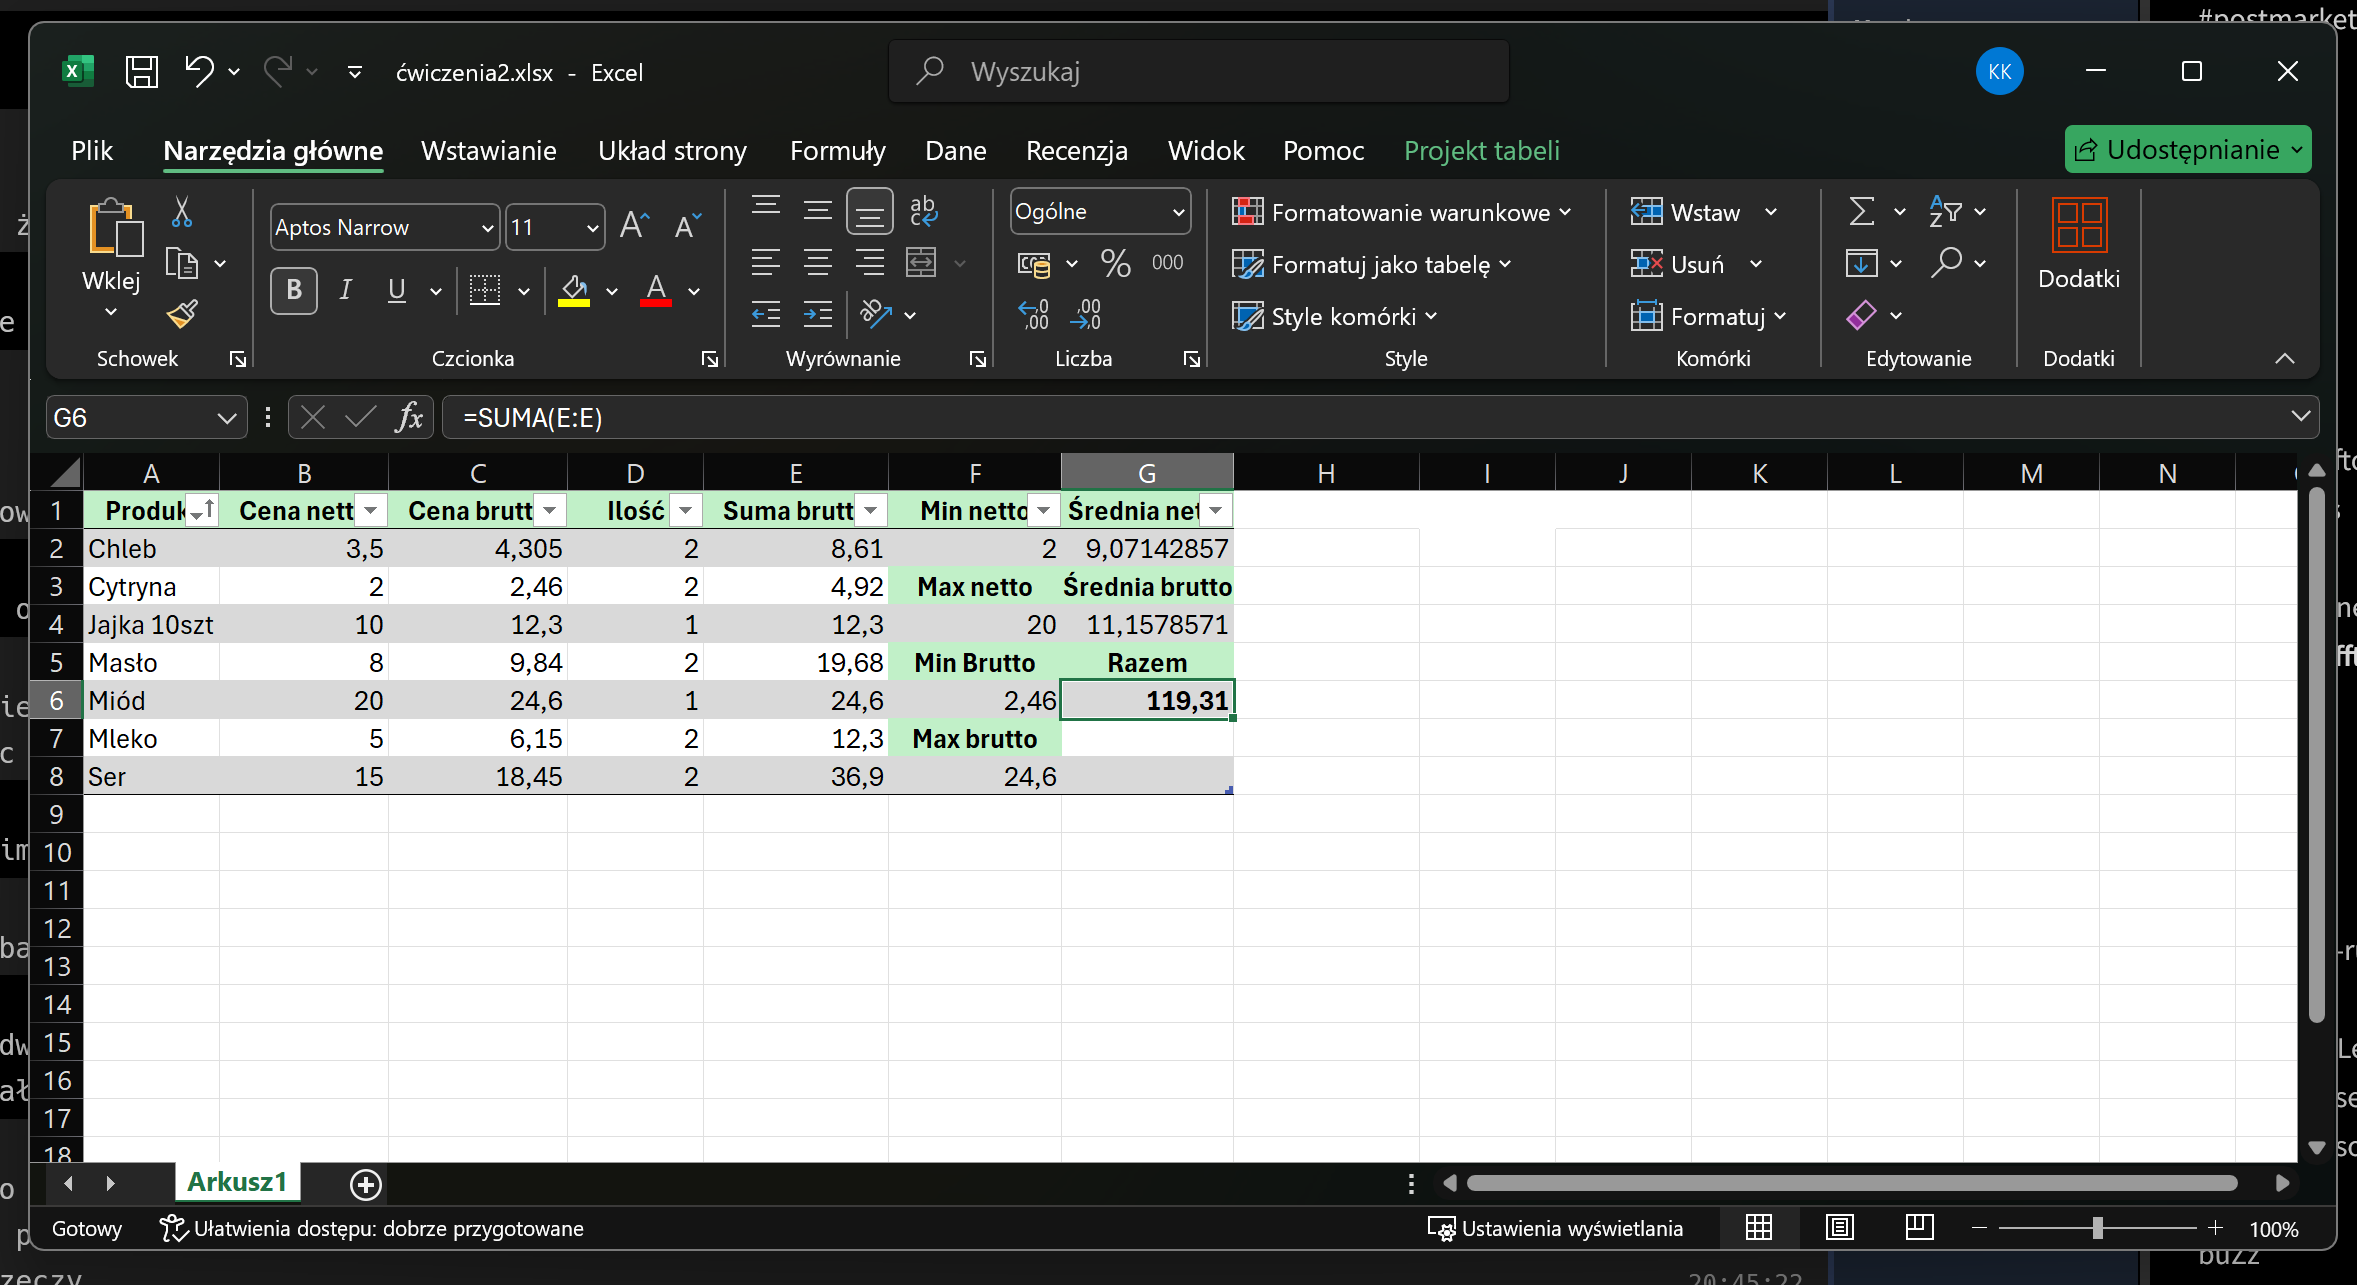Image resolution: width=2357 pixels, height=1285 pixels.
Task: Switch to Projekt tabeli tab
Action: click(1481, 151)
